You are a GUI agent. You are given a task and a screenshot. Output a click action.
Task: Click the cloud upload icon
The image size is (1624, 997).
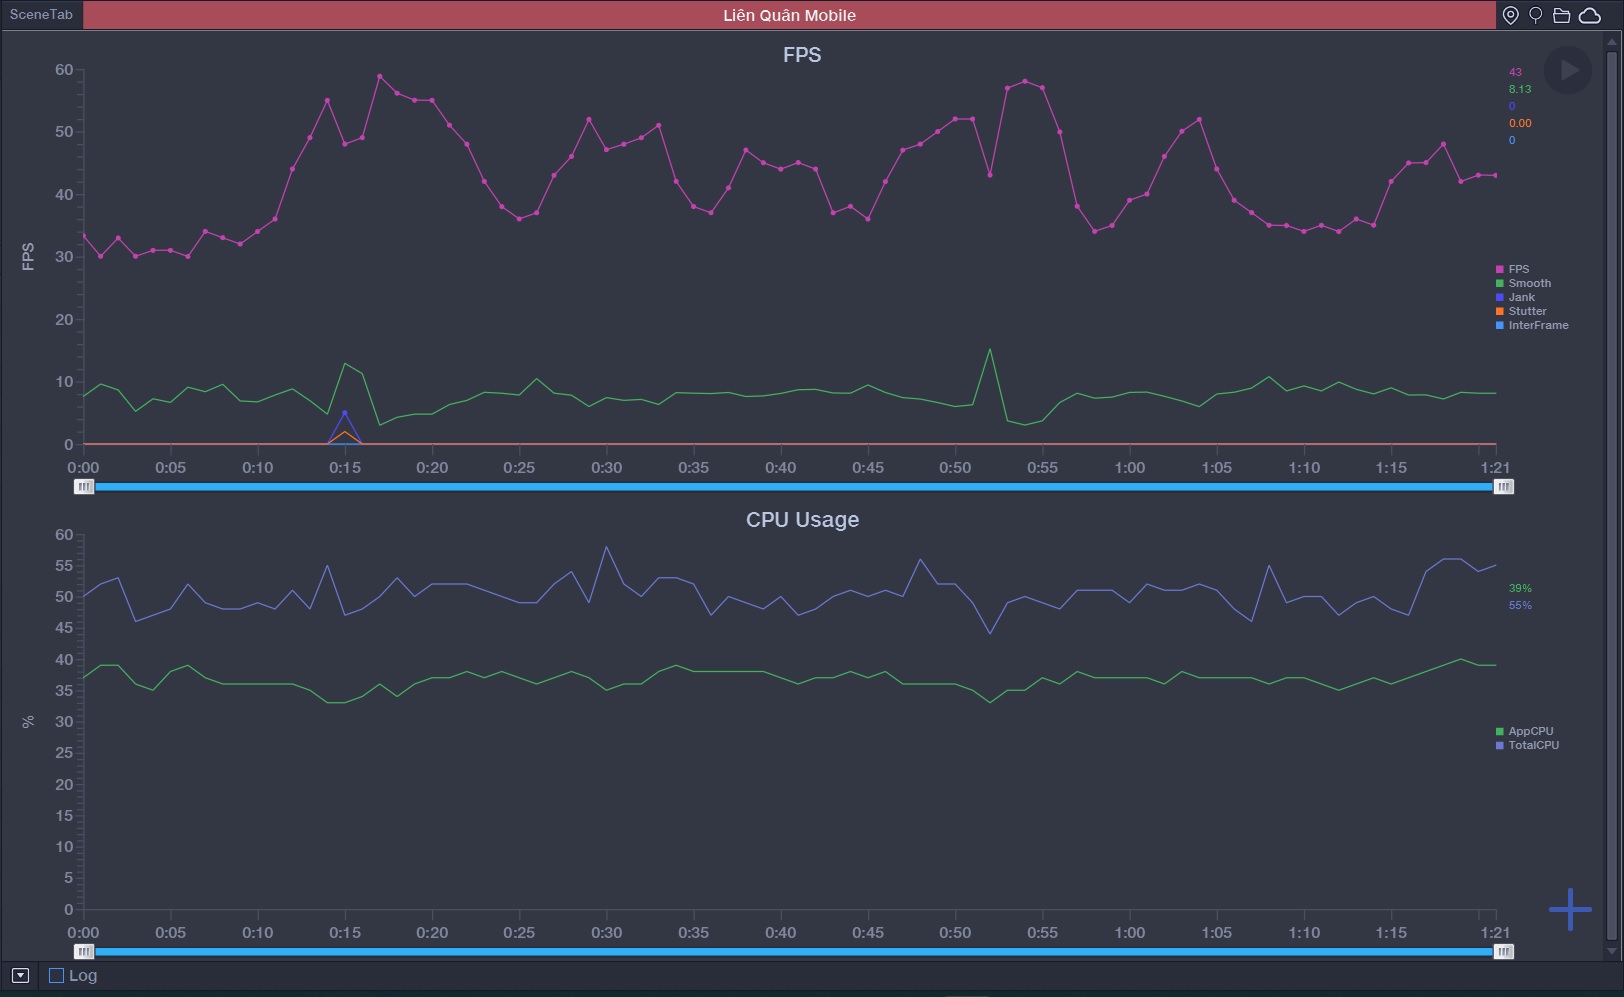pos(1590,15)
